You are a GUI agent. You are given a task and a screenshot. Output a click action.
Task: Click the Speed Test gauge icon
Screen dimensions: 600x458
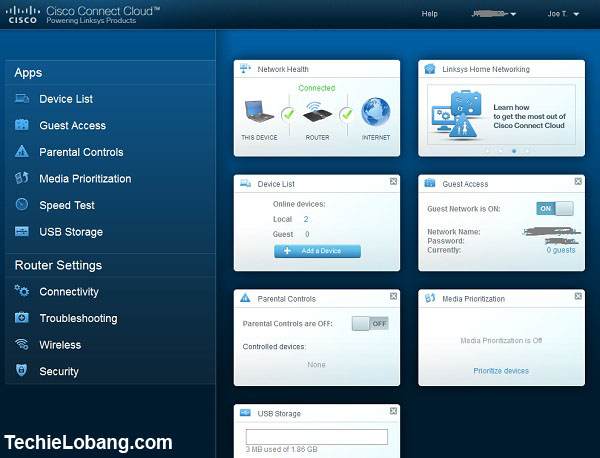[21, 204]
